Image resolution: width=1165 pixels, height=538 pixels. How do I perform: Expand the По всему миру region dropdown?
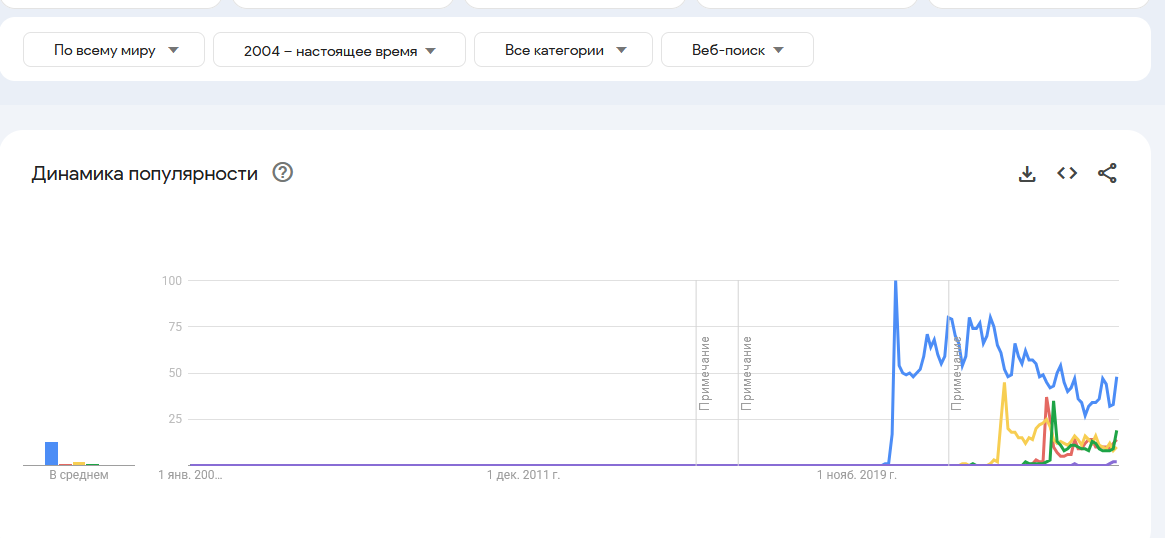point(114,50)
